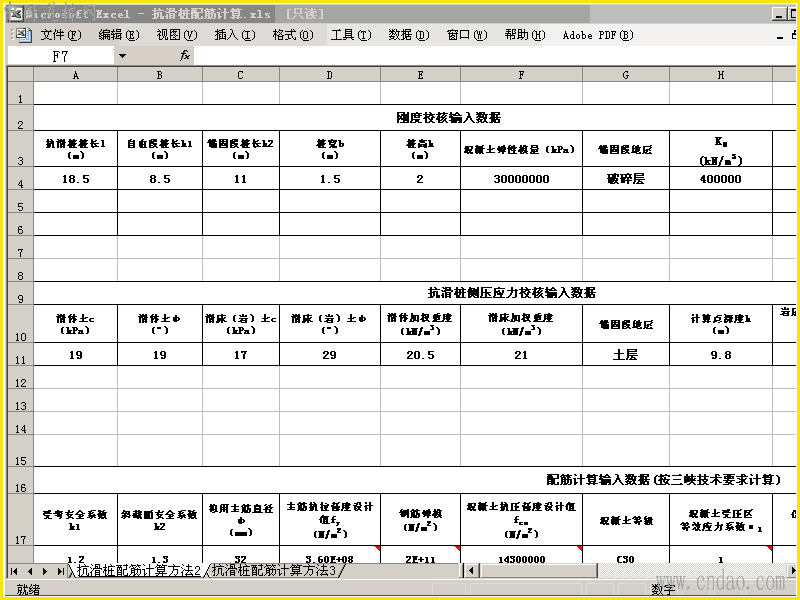
Task: Click the fx insert function icon
Action: 185,55
